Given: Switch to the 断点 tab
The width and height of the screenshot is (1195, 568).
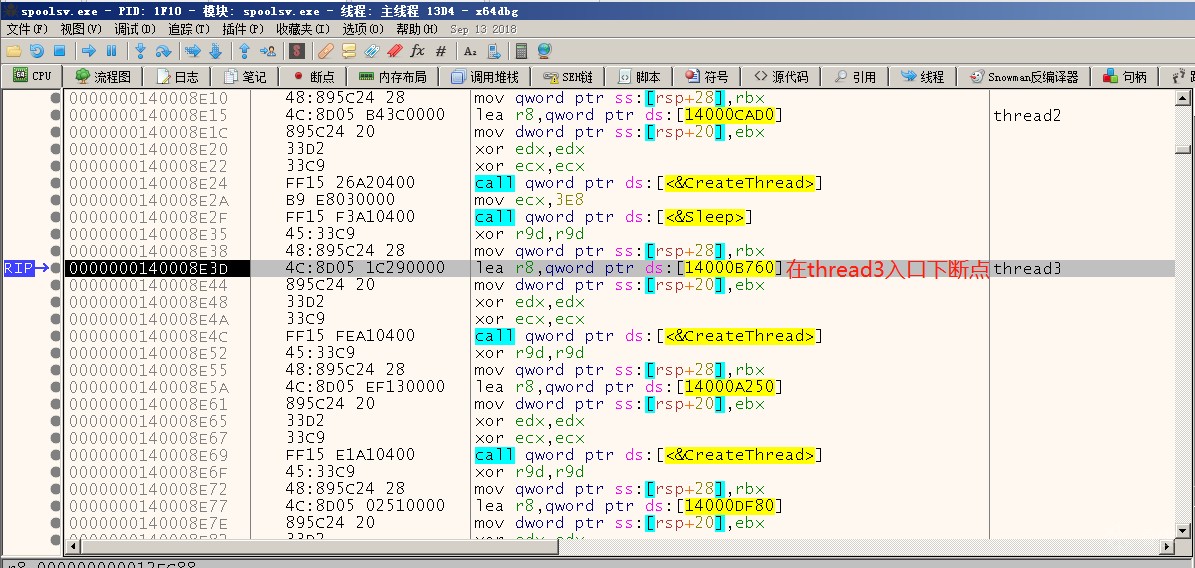Looking at the screenshot, I should [x=313, y=77].
